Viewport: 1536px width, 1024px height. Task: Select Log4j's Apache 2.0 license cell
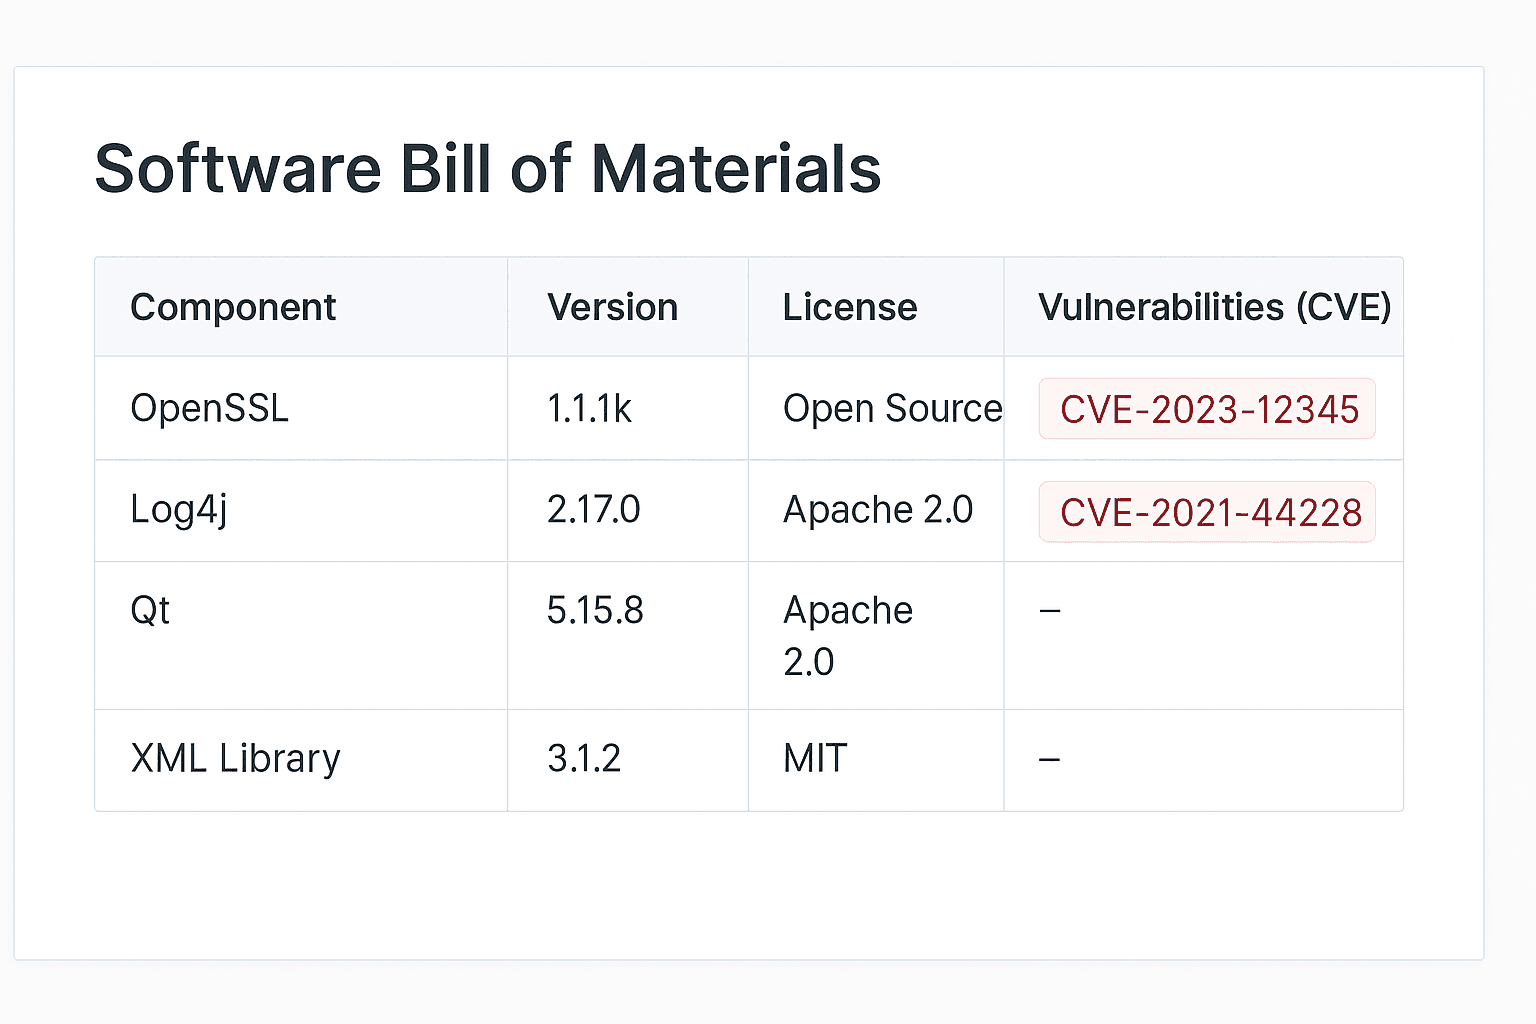(x=878, y=510)
